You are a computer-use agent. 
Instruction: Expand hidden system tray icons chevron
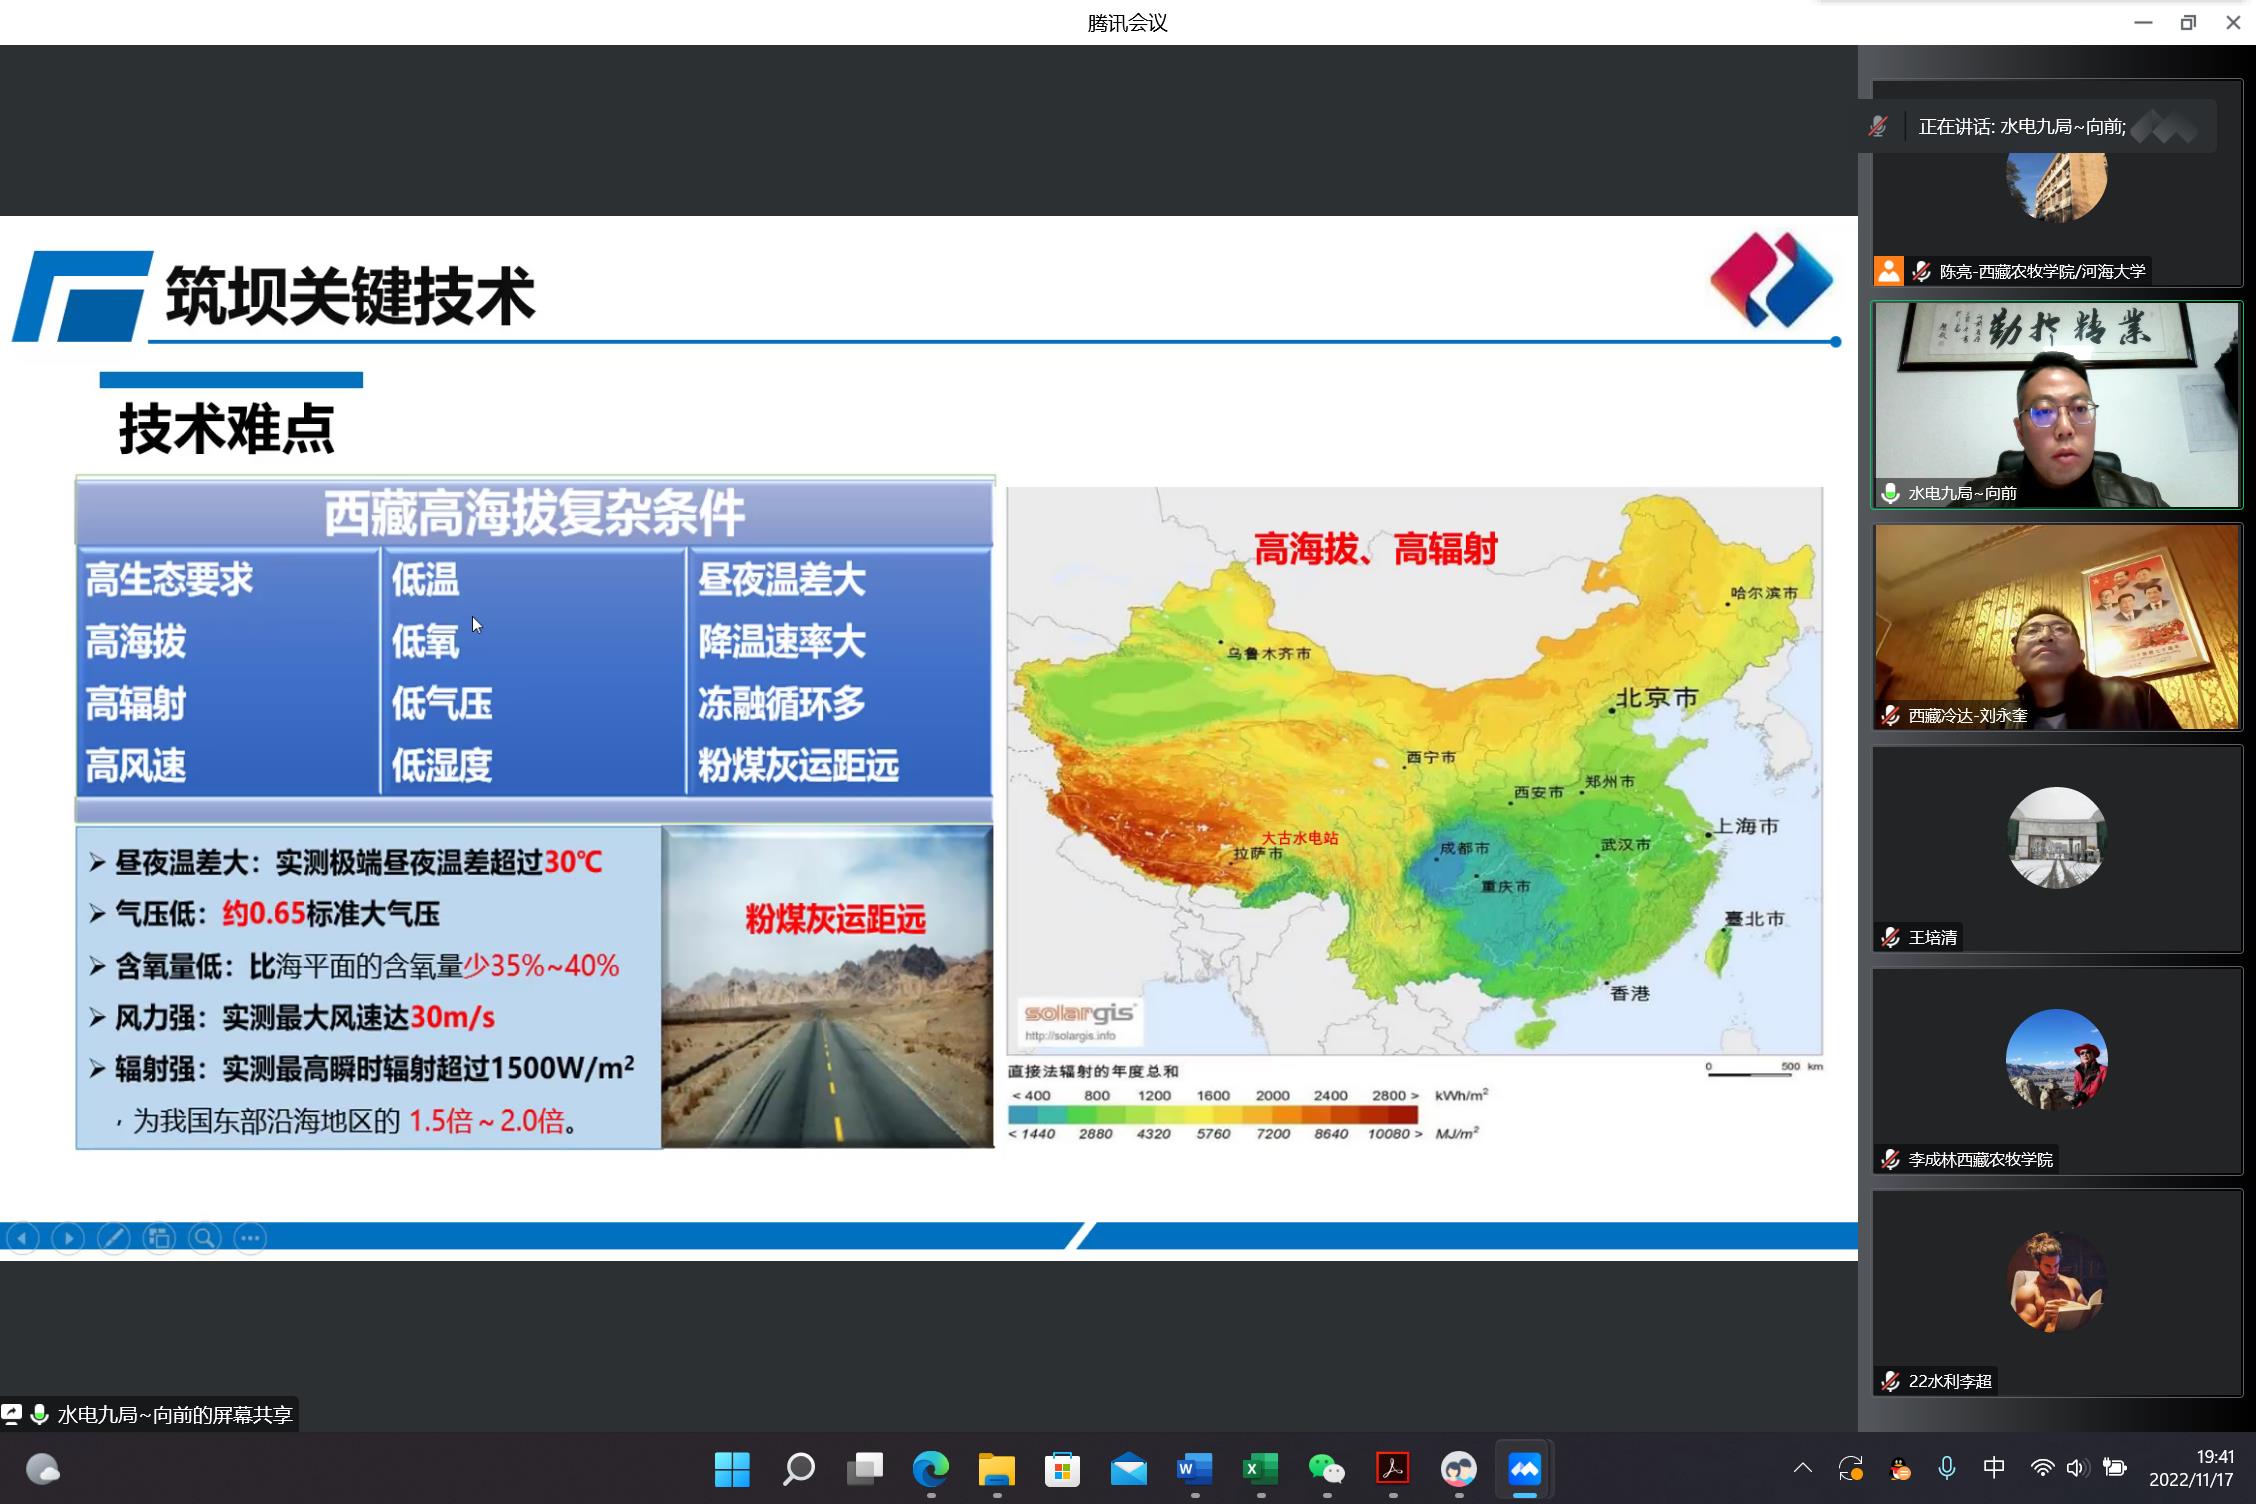(1802, 1468)
